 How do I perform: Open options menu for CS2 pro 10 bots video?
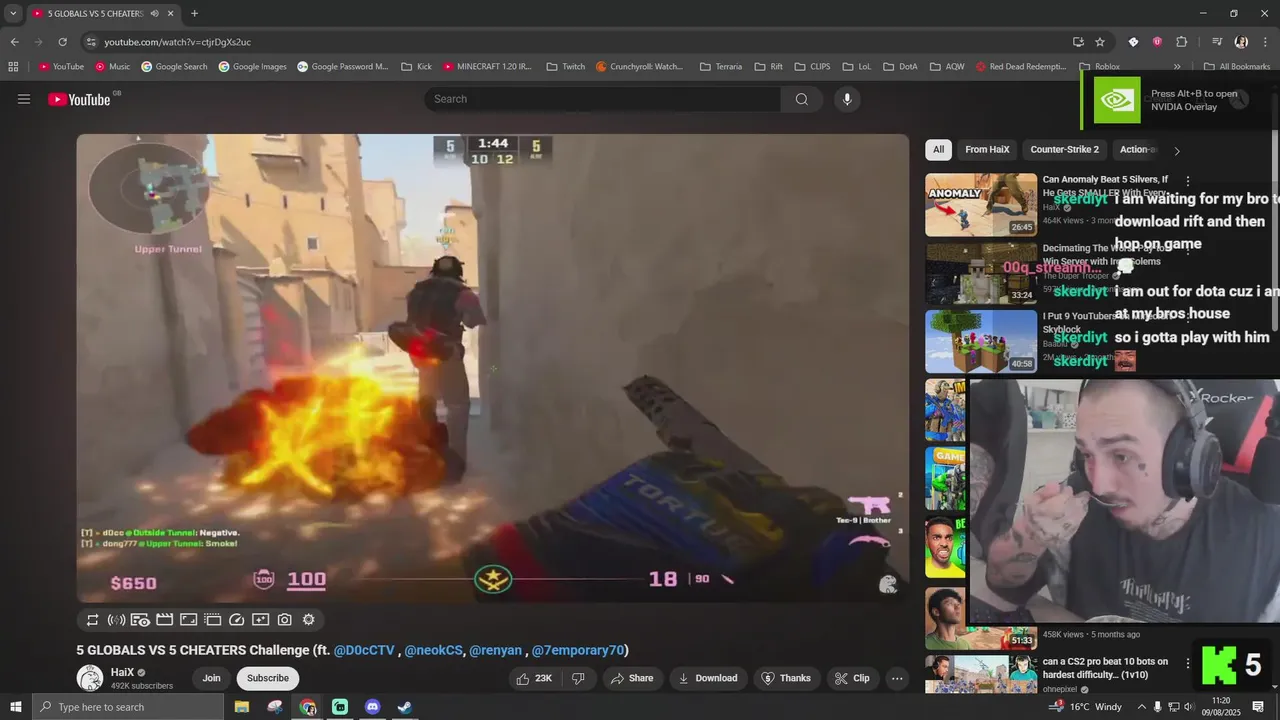coord(1187,663)
